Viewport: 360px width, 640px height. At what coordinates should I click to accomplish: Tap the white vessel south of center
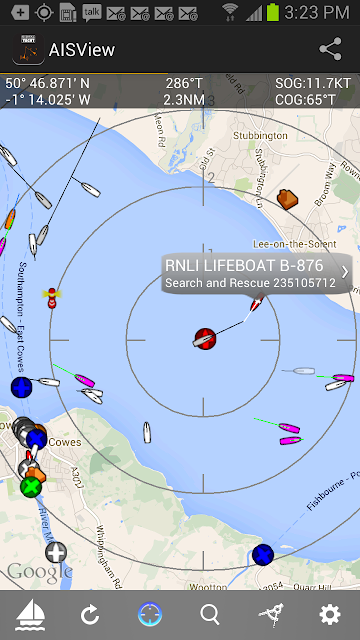[147, 433]
